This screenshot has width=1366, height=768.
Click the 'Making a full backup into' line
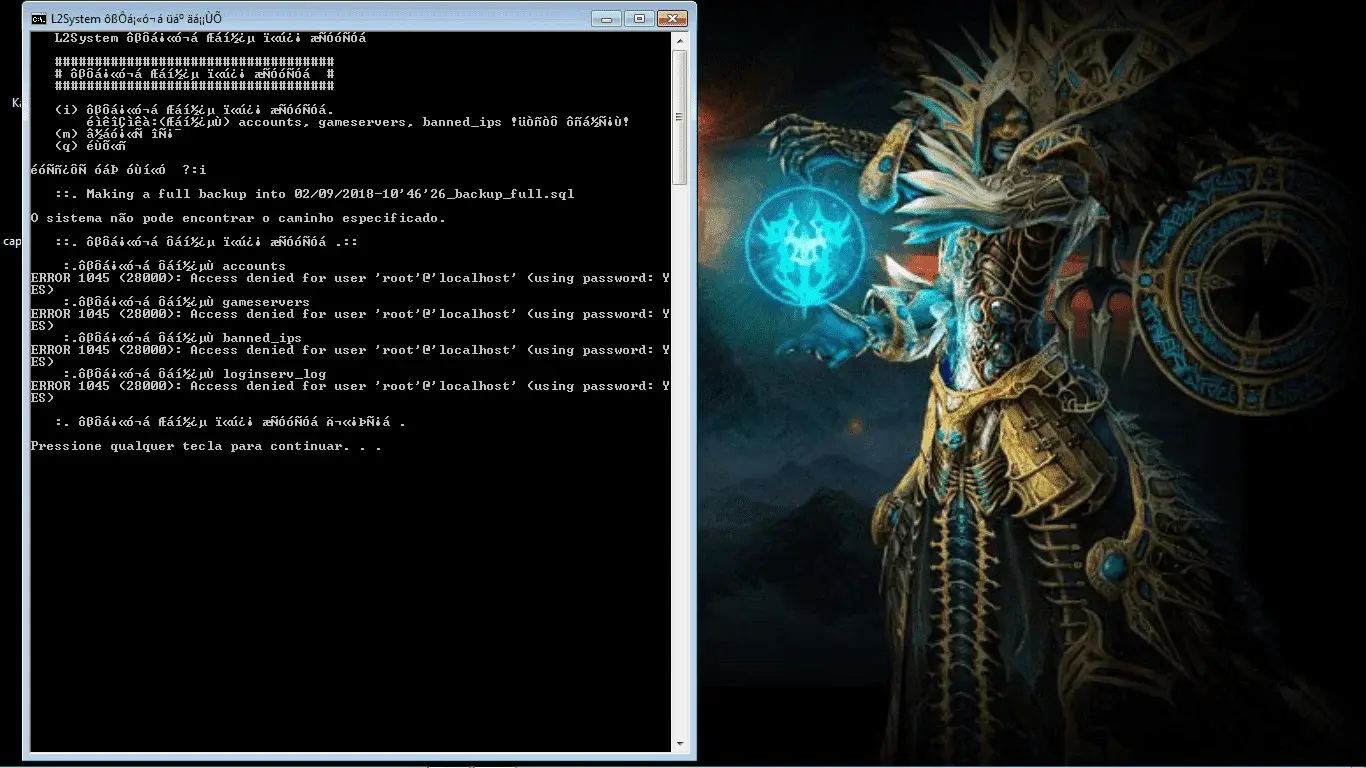pos(314,194)
